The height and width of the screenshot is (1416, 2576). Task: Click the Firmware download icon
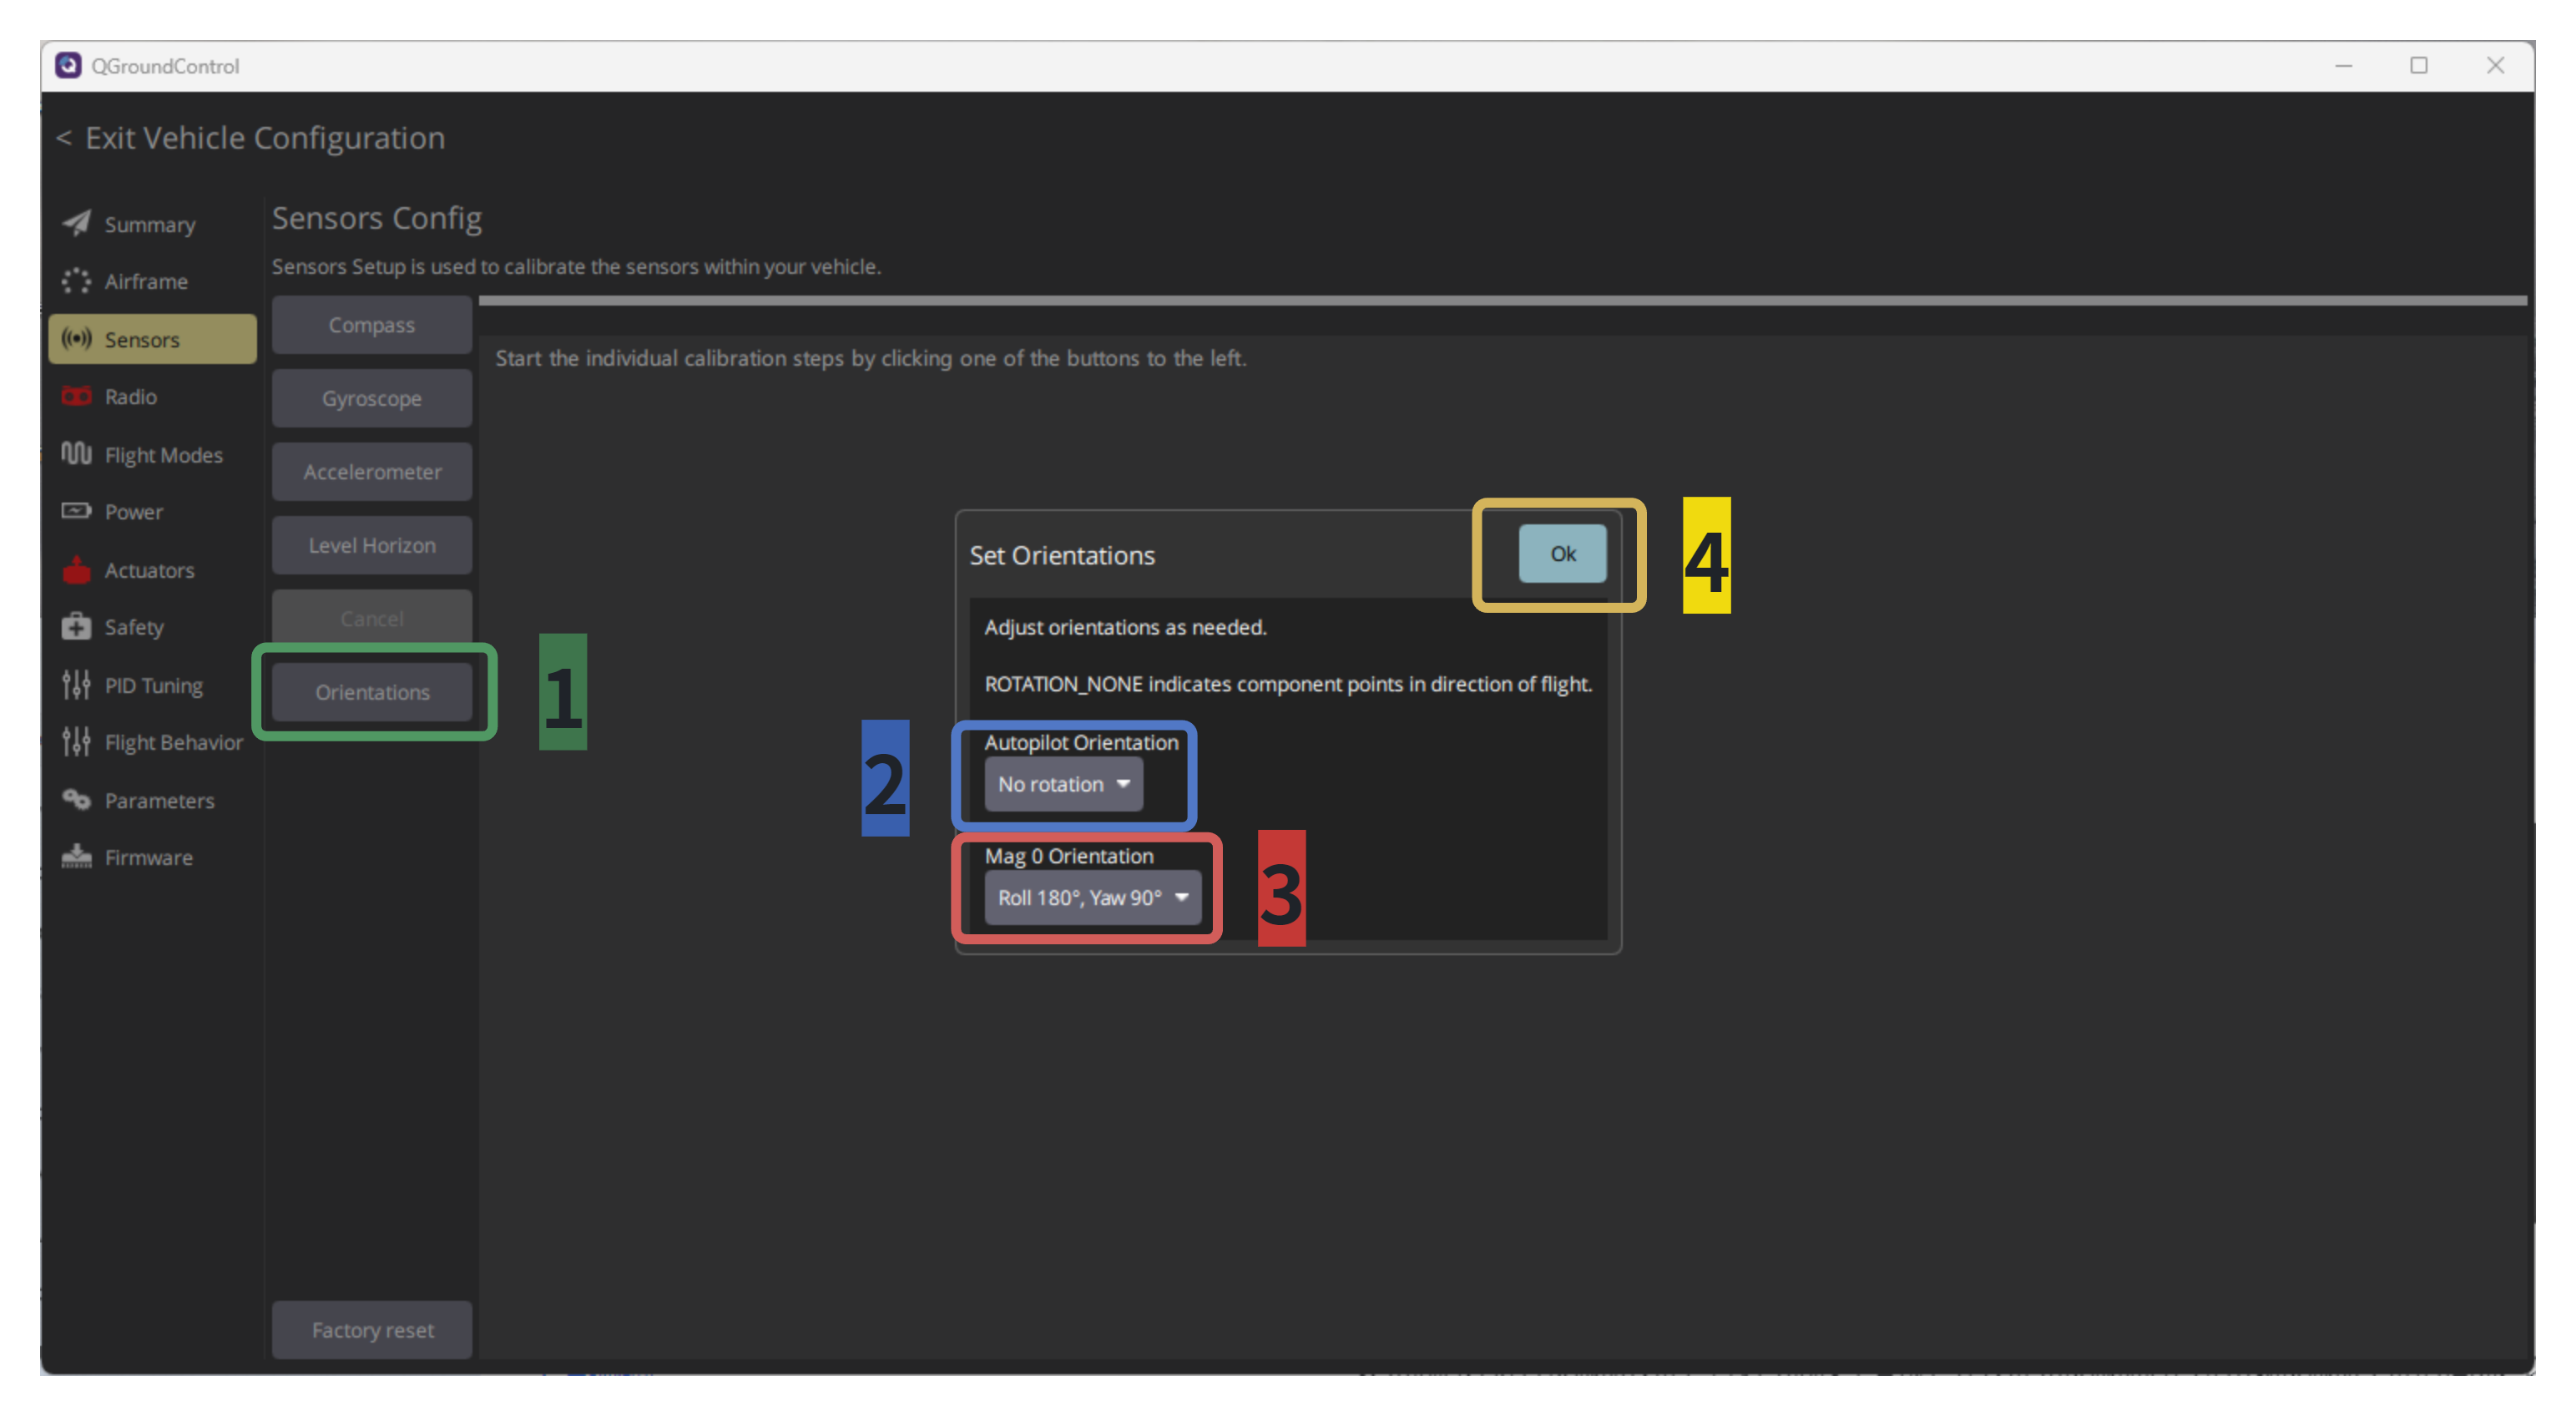(76, 857)
